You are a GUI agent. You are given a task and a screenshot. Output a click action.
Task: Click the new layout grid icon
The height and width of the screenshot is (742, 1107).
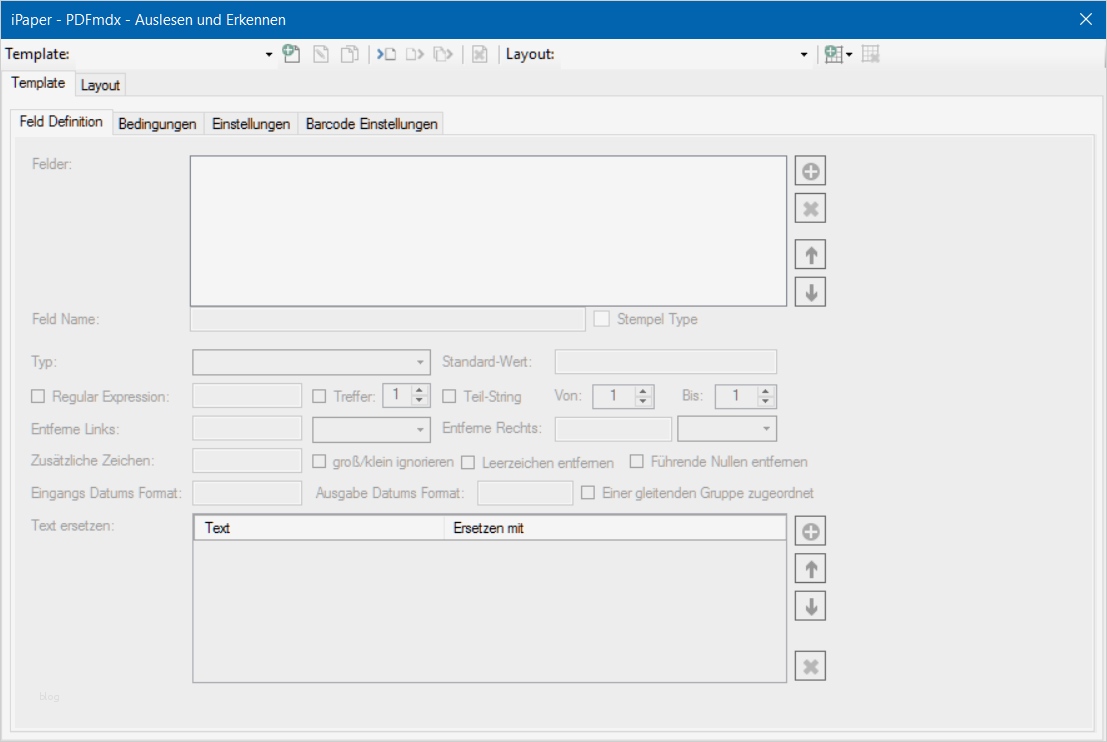[x=833, y=54]
